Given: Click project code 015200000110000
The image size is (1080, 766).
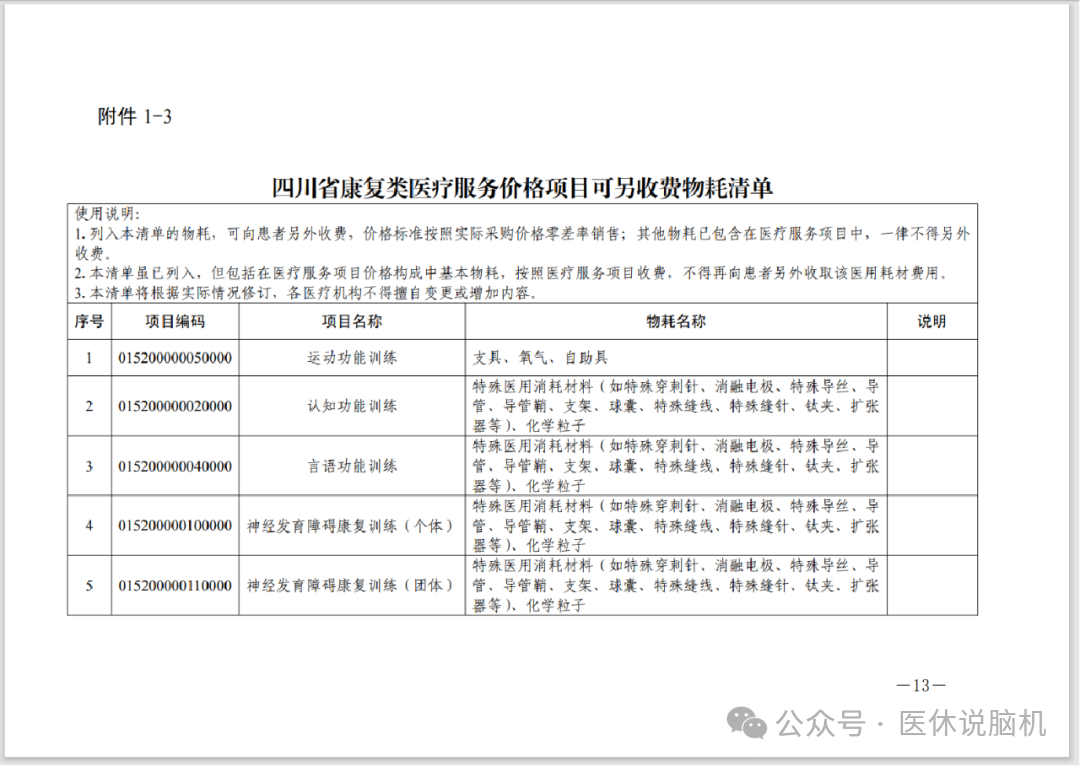Looking at the screenshot, I should (x=175, y=586).
